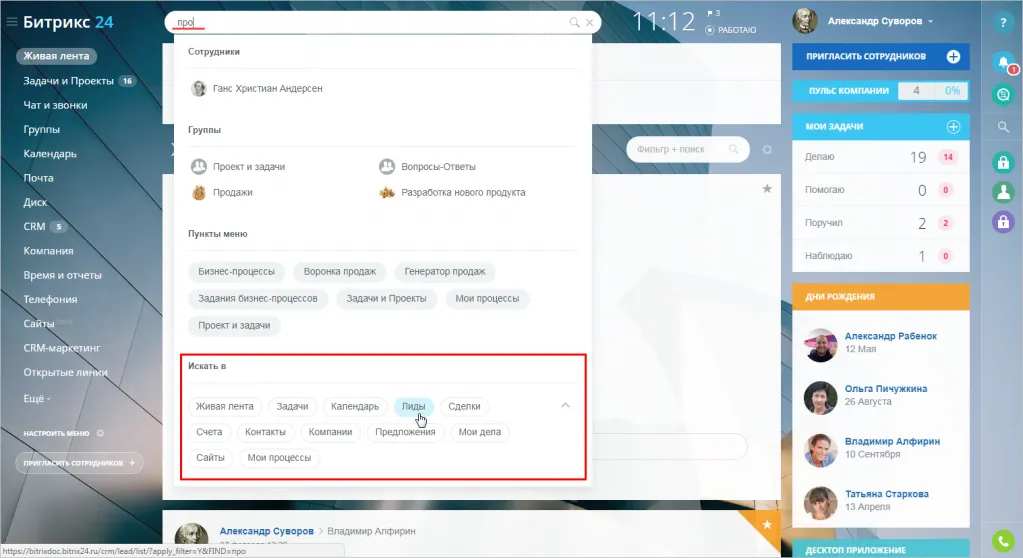Click the plus icon in Мои задачи header
Viewport: 1023px width, 558px height.
[953, 126]
